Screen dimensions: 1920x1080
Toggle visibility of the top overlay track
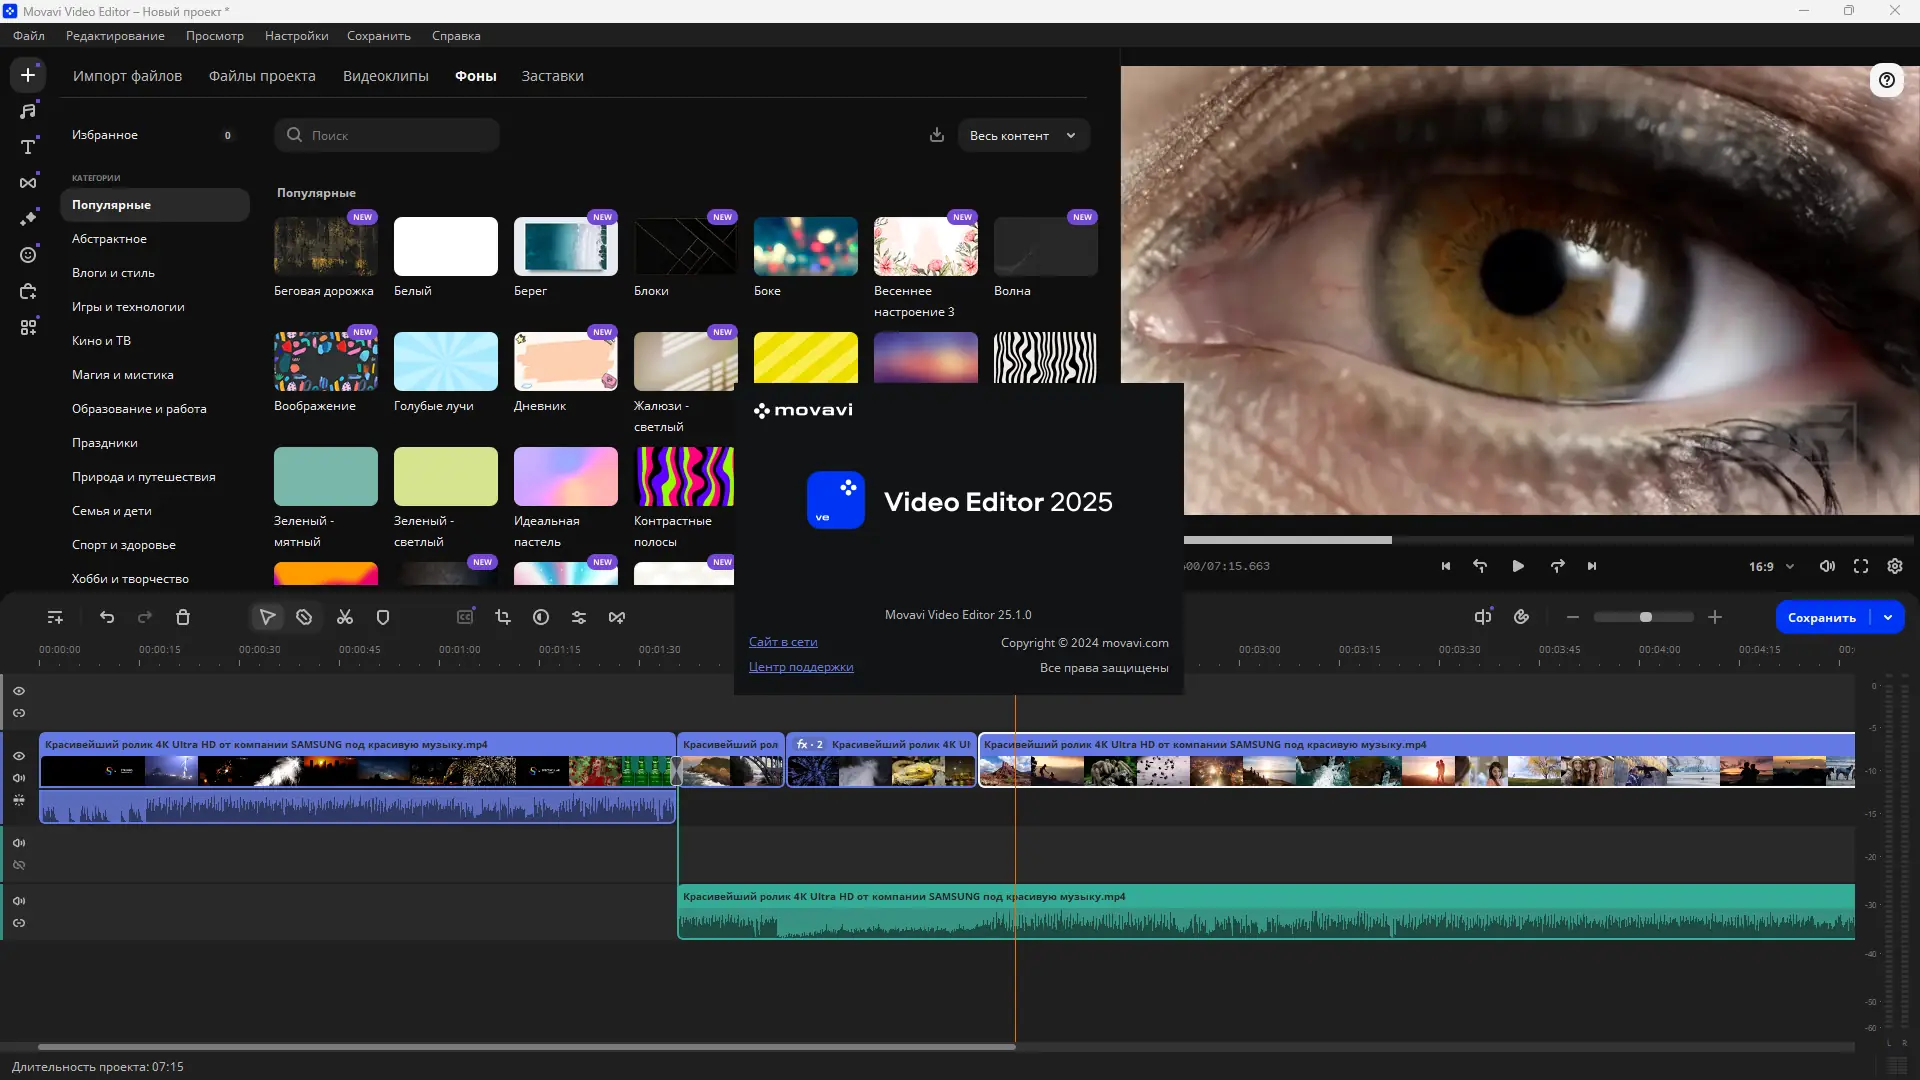[x=19, y=691]
